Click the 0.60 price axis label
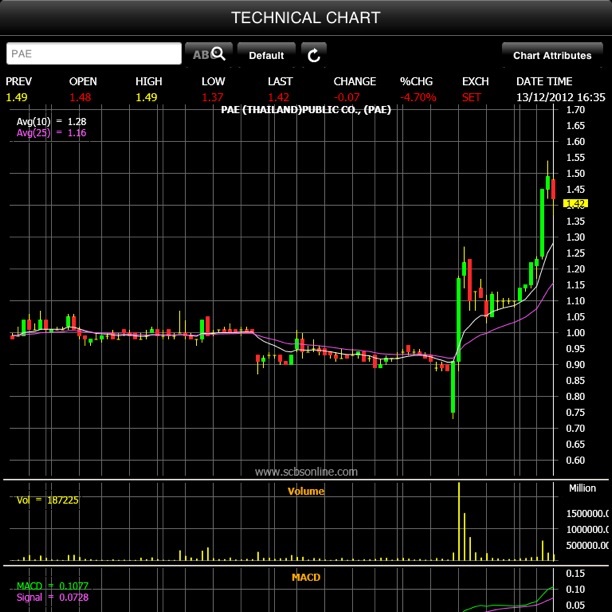The width and height of the screenshot is (612, 612). pos(575,460)
